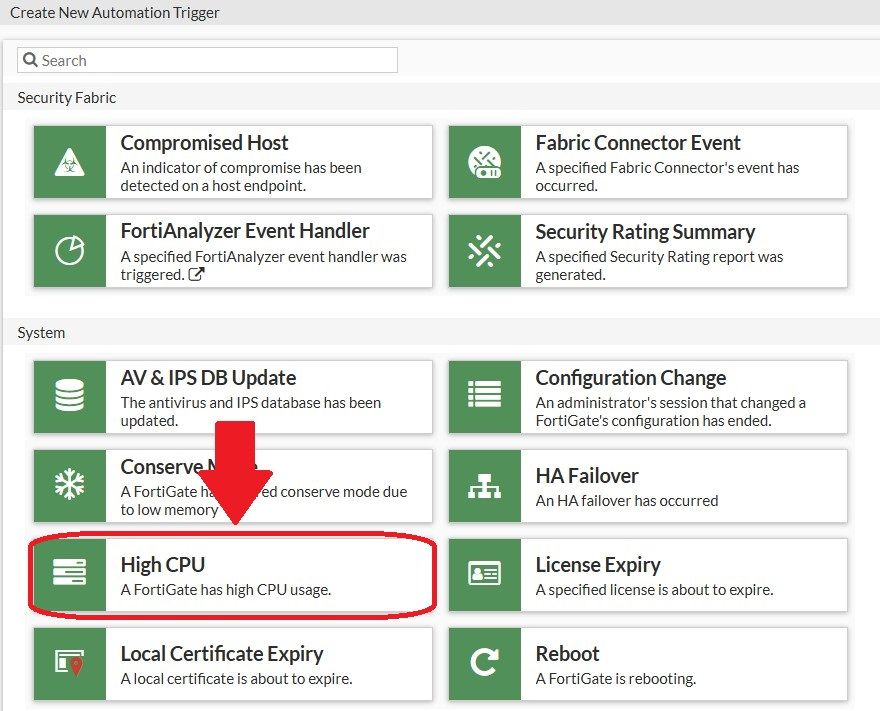Click the search magnifier icon
This screenshot has height=711, width=880.
(x=30, y=60)
